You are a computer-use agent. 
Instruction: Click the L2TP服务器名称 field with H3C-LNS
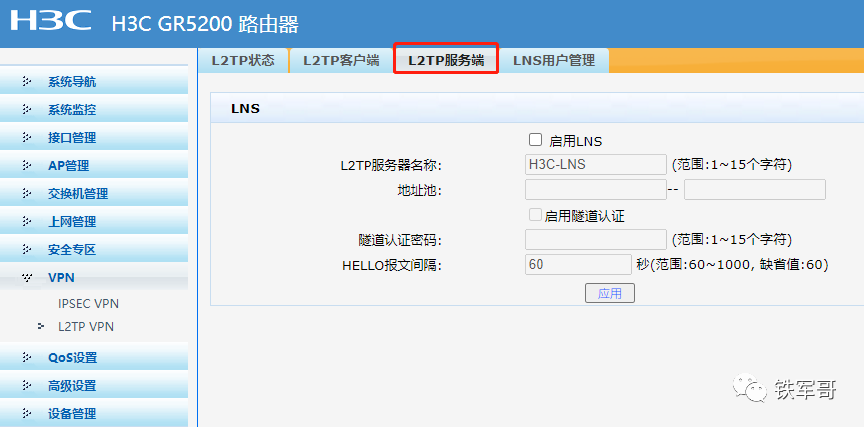(x=596, y=164)
